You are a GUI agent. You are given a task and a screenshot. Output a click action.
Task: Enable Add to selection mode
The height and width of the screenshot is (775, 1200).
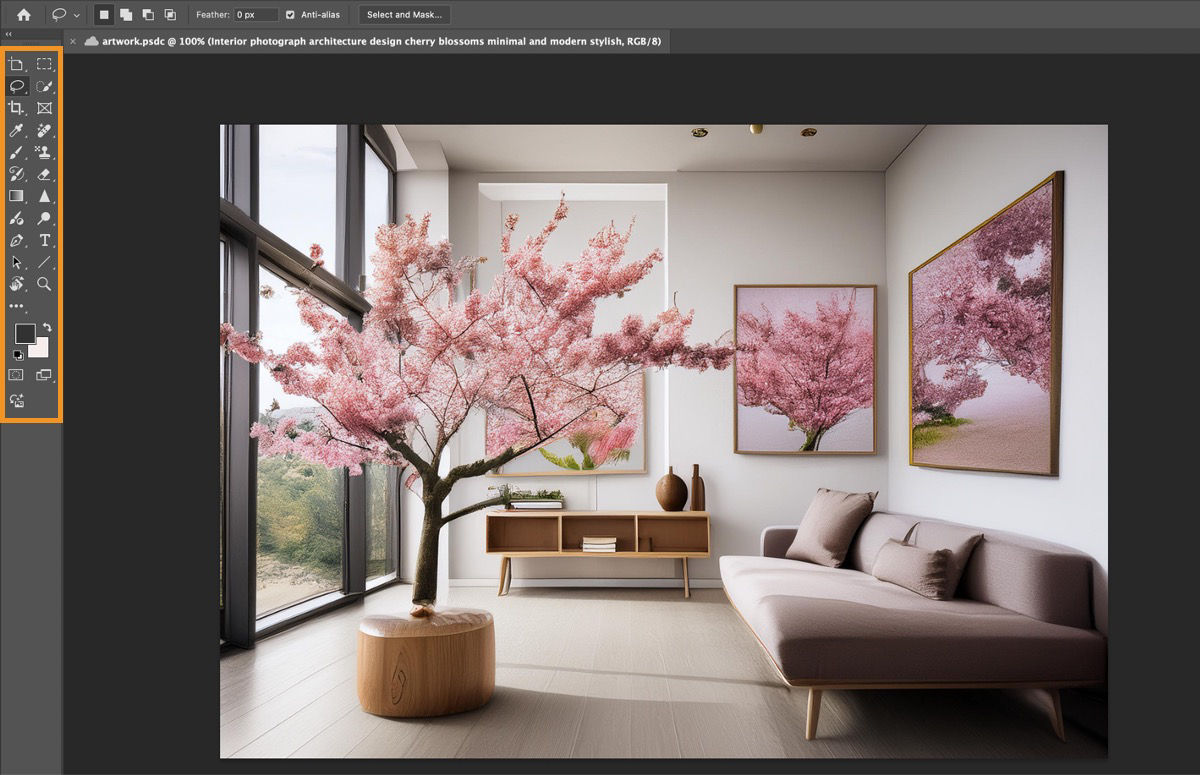tap(125, 15)
